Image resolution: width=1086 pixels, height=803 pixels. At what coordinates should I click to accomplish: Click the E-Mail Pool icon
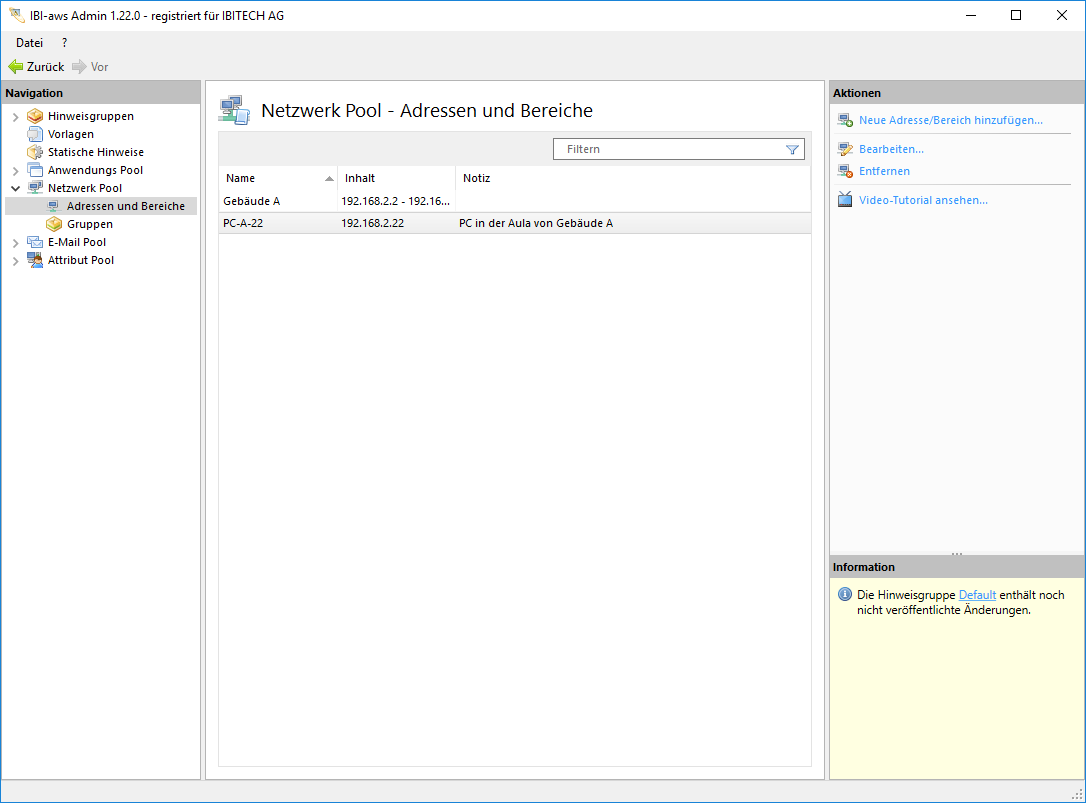35,242
